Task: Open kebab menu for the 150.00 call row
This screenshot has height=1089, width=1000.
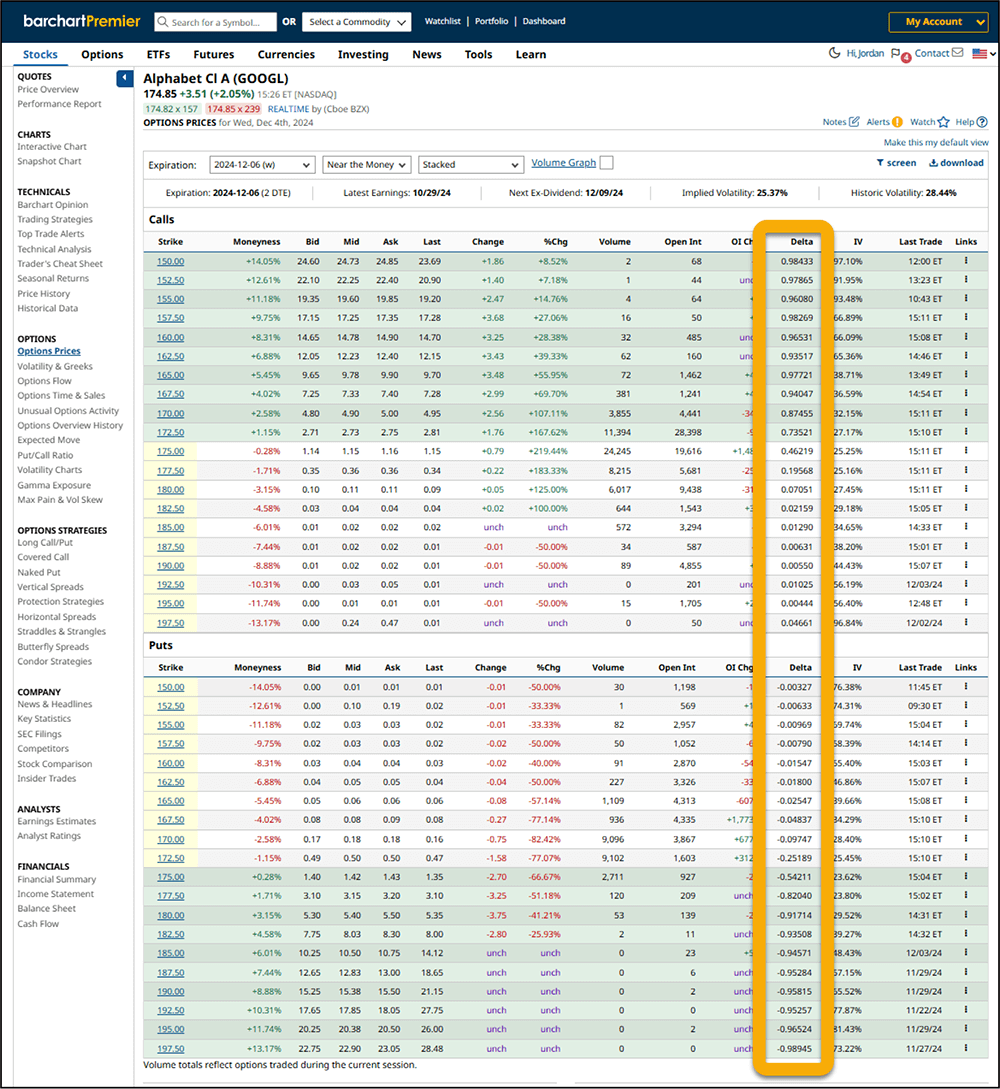Action: tap(965, 261)
